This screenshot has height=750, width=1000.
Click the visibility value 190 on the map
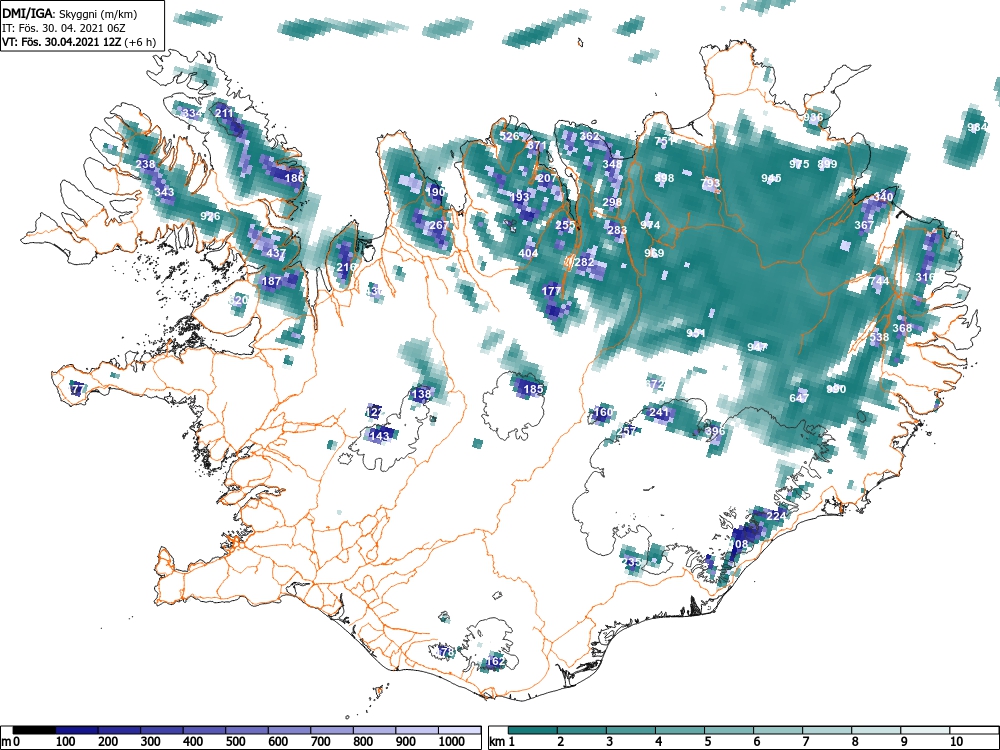click(x=436, y=192)
